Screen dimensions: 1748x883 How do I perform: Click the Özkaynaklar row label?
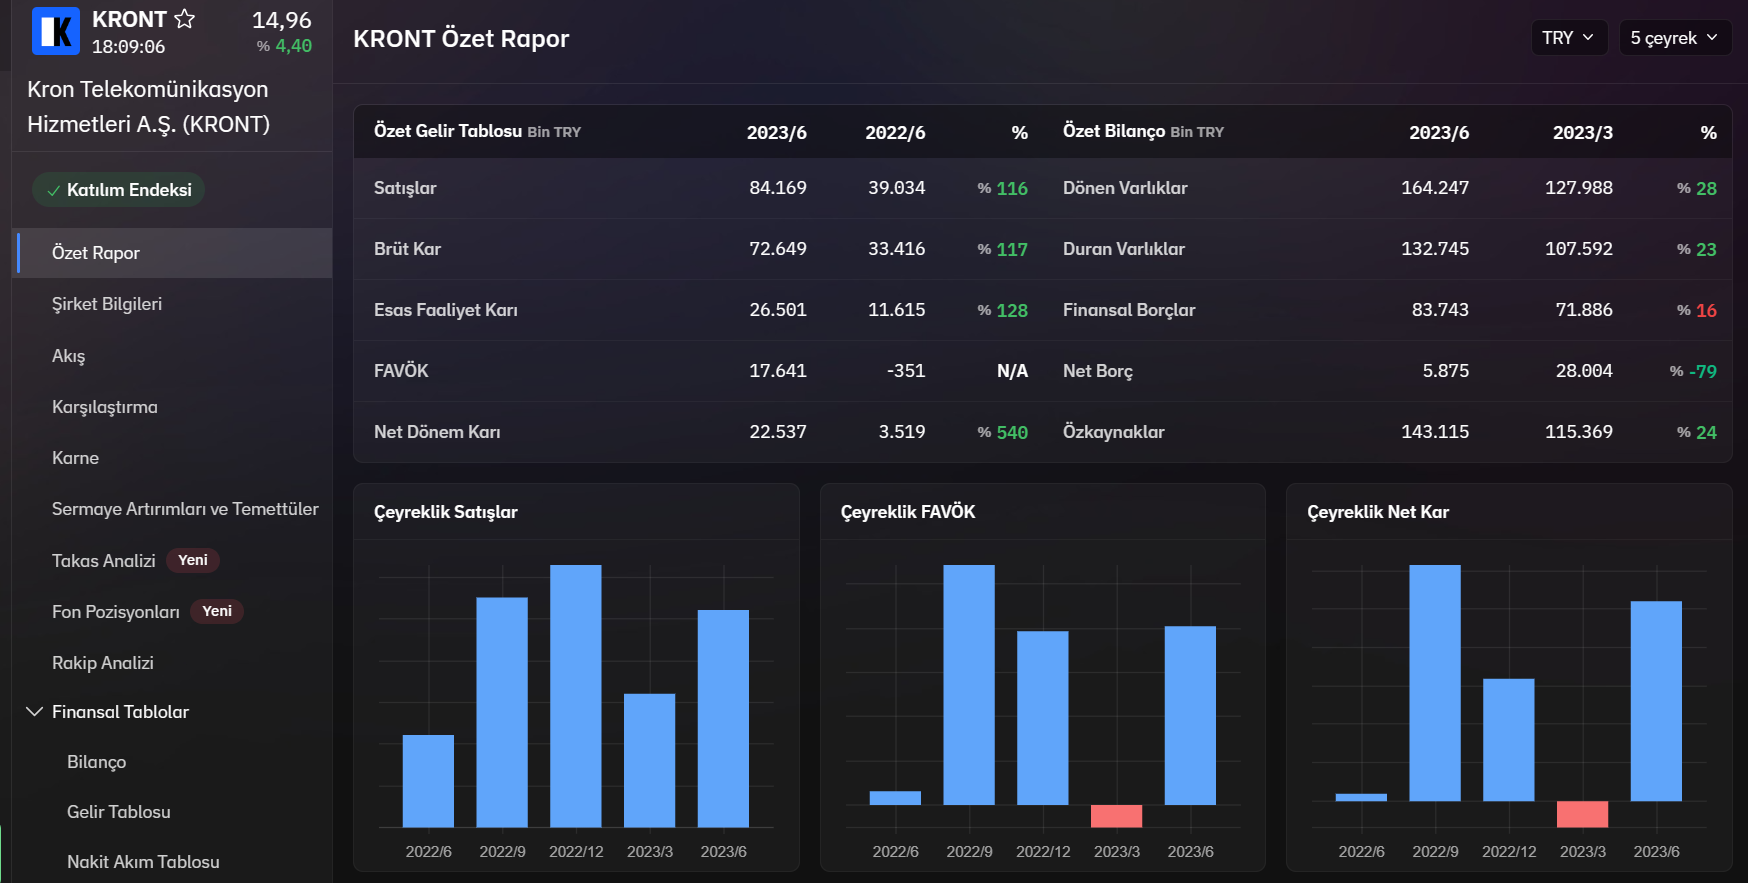pos(1114,432)
